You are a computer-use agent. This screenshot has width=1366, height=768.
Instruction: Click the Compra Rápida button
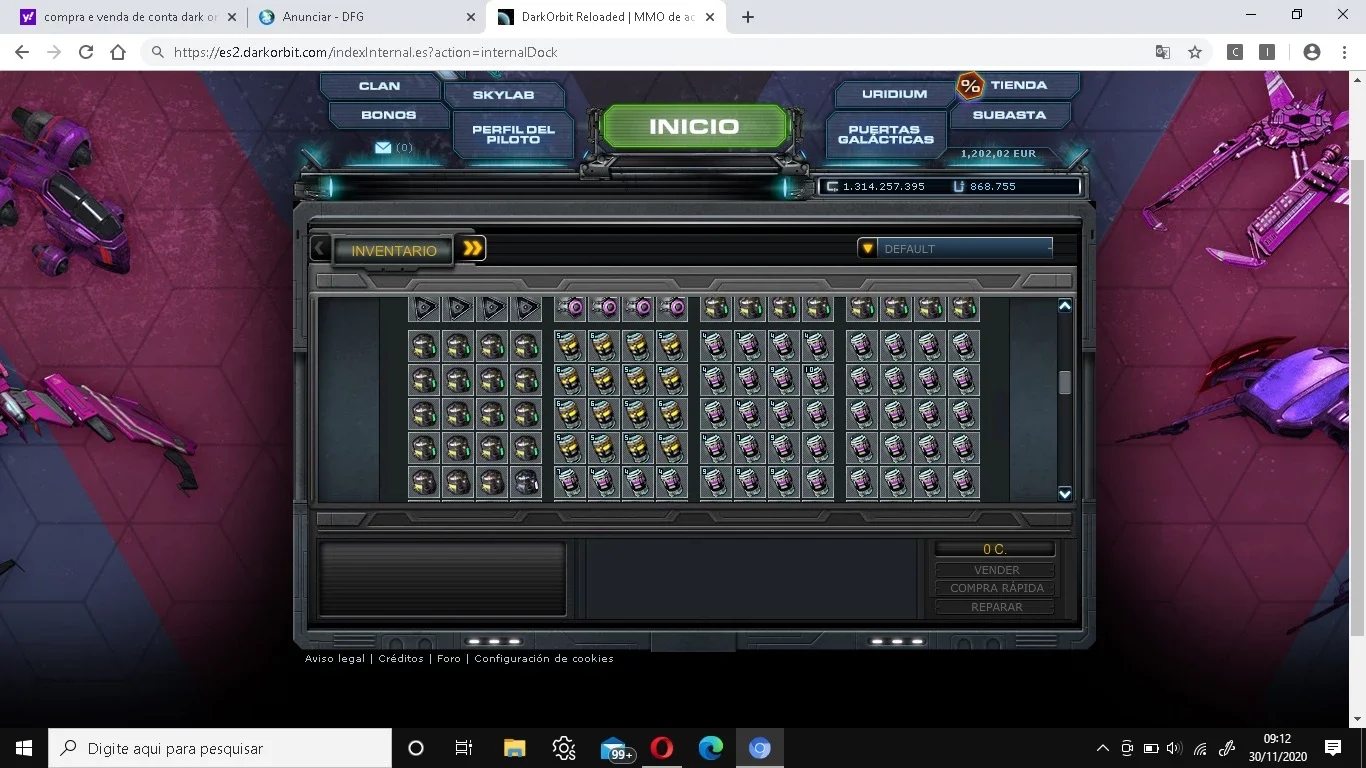(996, 588)
